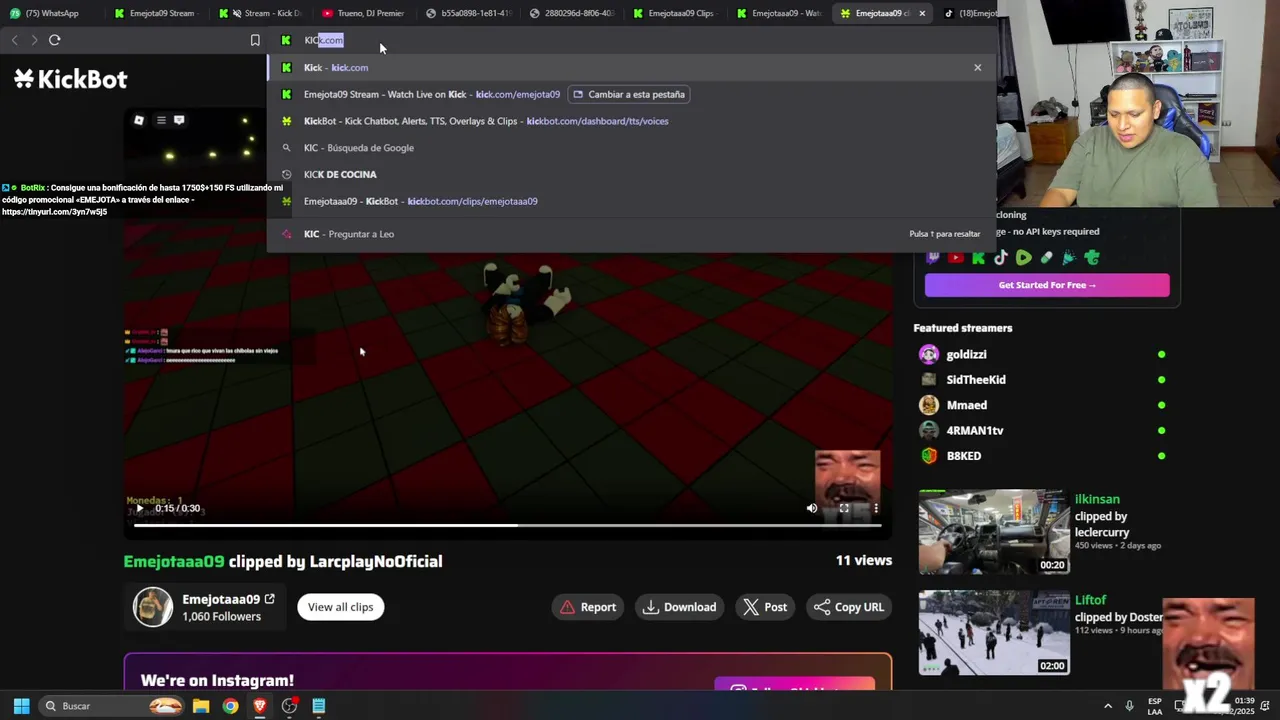Close the active Emejotaaa09 clip tab
This screenshot has width=1280, height=720.
922,13
